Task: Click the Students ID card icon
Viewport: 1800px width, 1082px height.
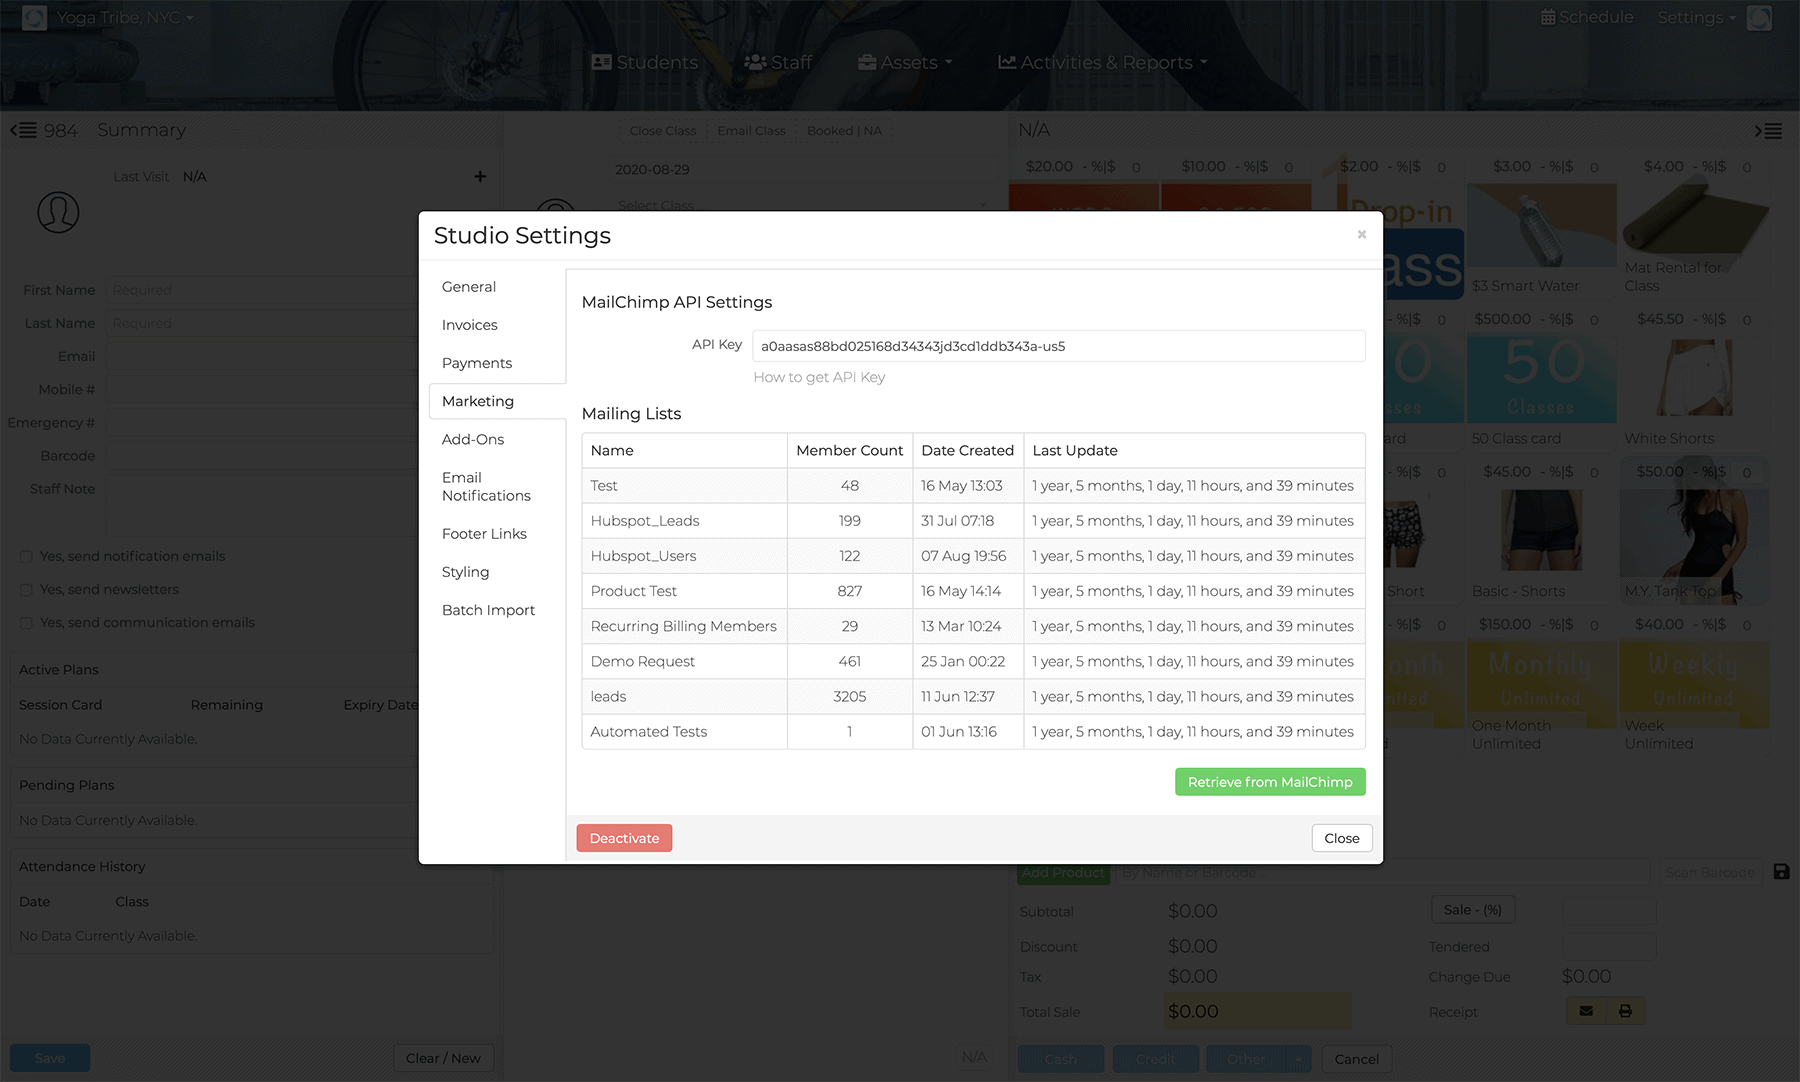Action: pos(602,62)
